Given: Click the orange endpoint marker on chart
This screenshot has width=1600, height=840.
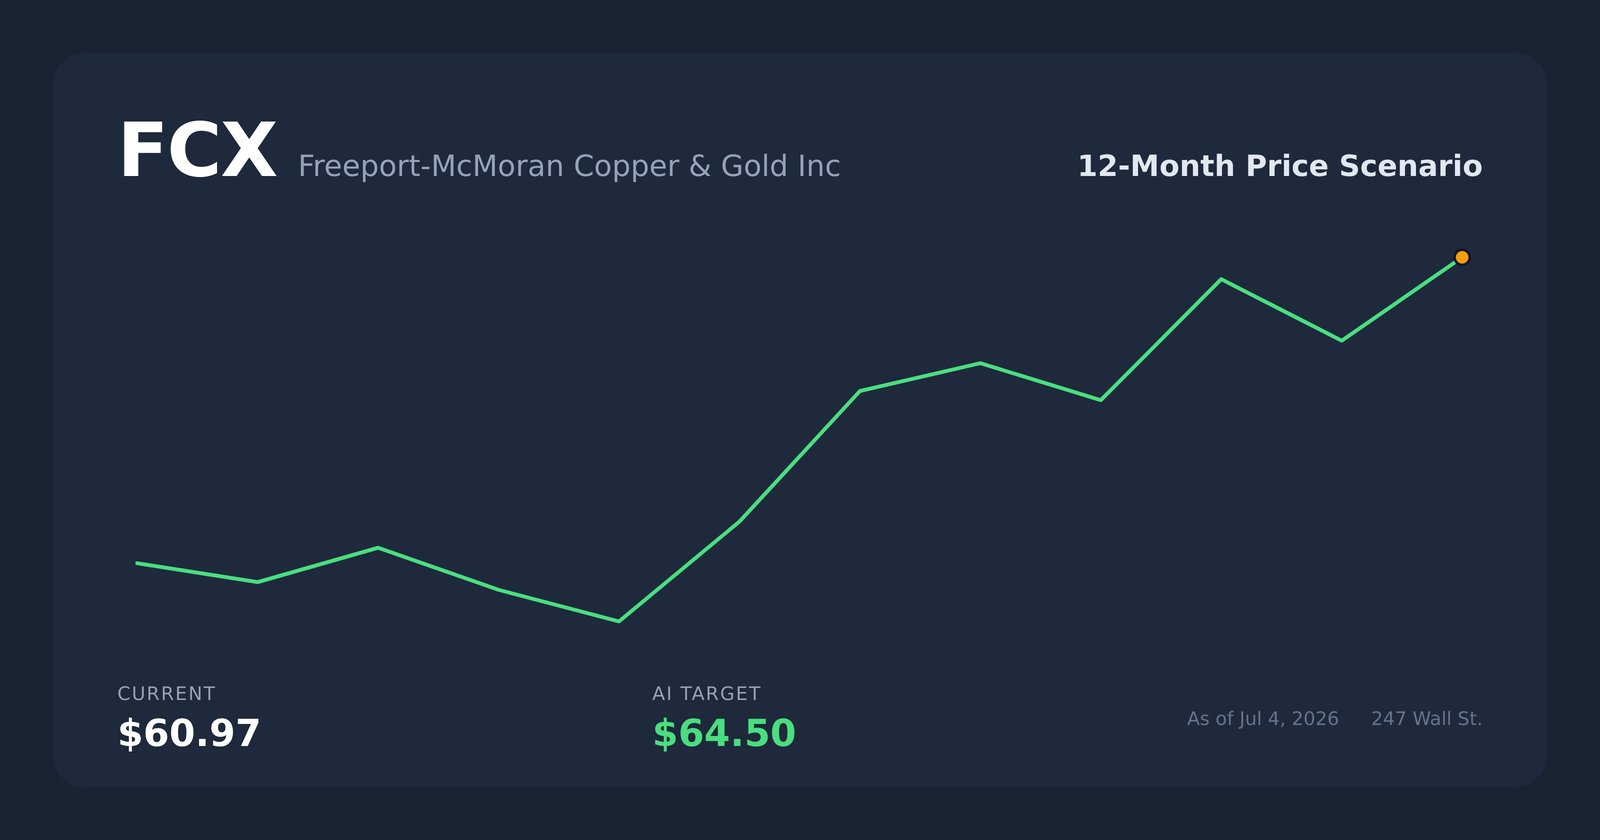Looking at the screenshot, I should point(1462,257).
